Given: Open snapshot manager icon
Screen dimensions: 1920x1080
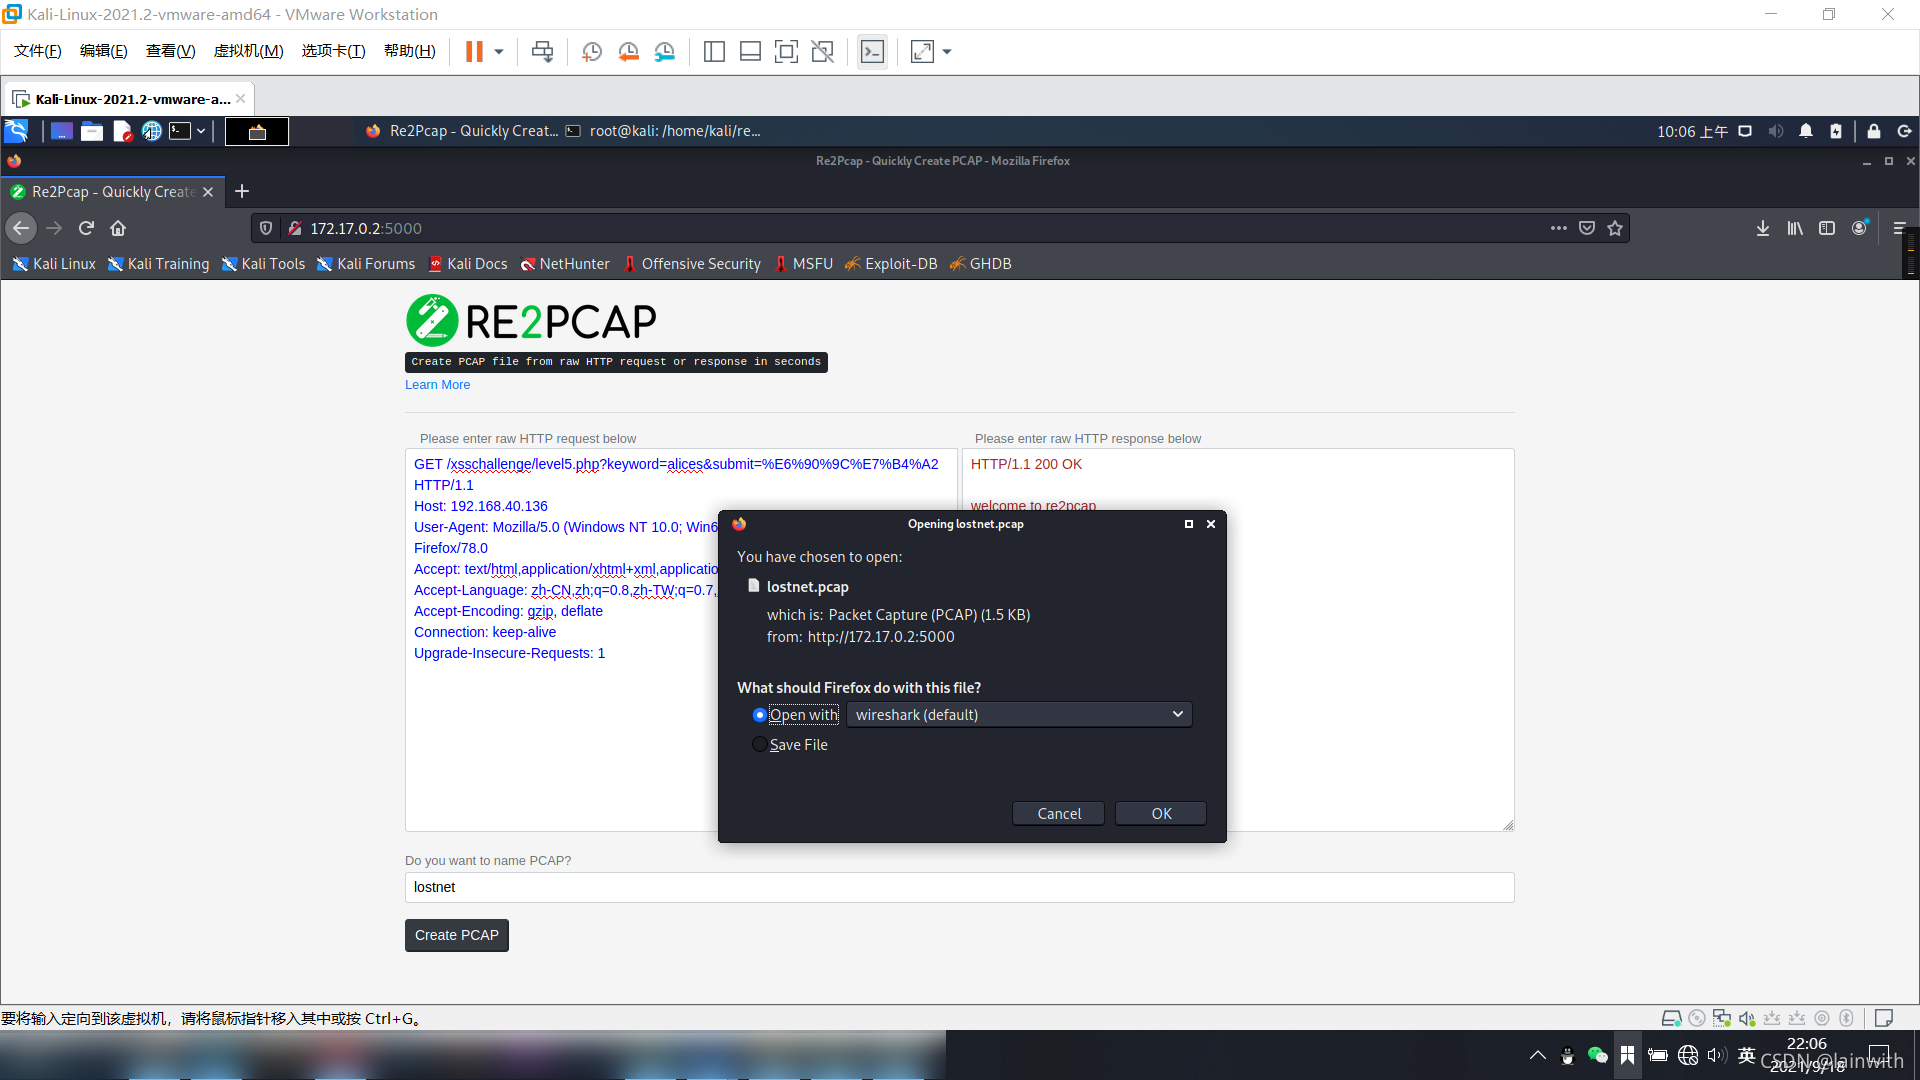Looking at the screenshot, I should pos(665,51).
